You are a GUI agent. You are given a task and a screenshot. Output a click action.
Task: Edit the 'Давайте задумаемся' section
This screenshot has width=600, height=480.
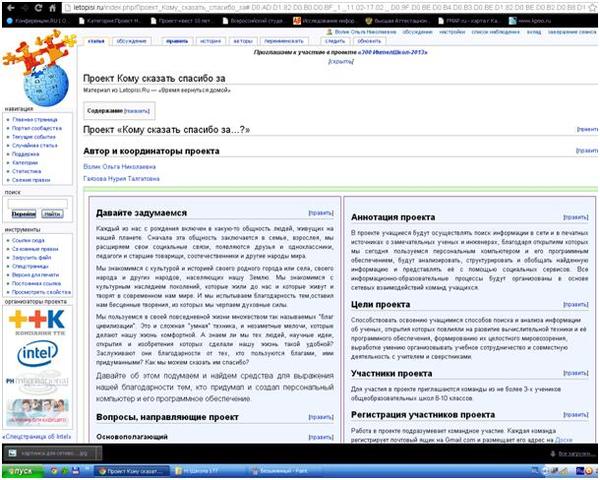(321, 213)
